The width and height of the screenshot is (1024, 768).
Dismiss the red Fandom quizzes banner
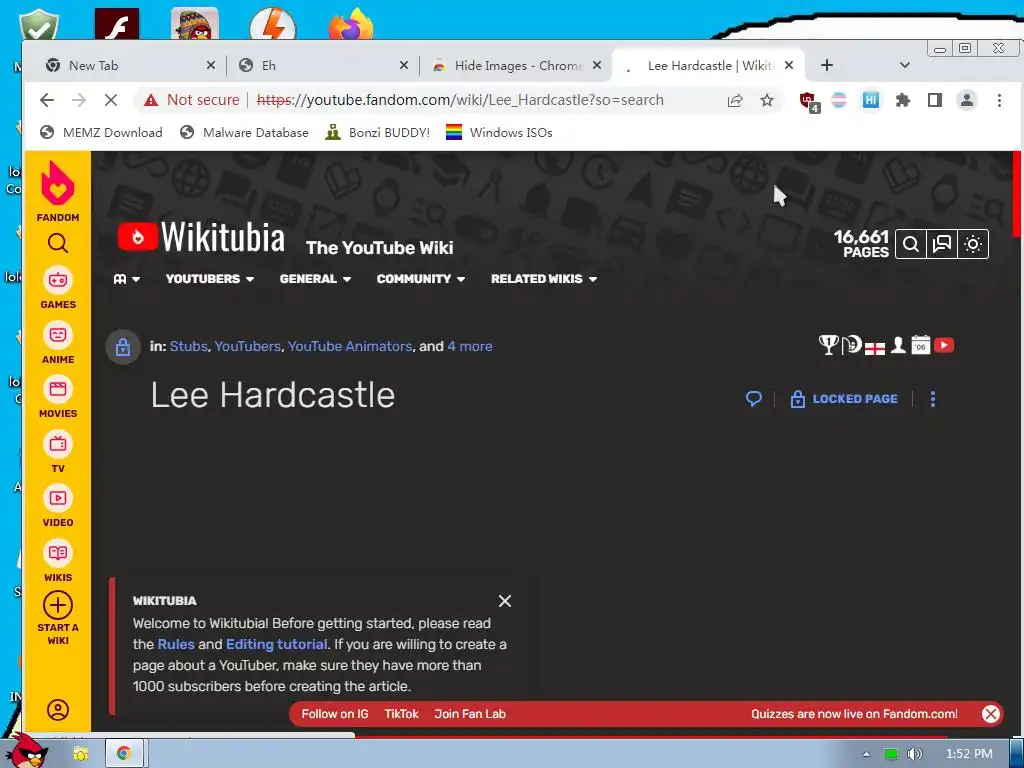(991, 714)
